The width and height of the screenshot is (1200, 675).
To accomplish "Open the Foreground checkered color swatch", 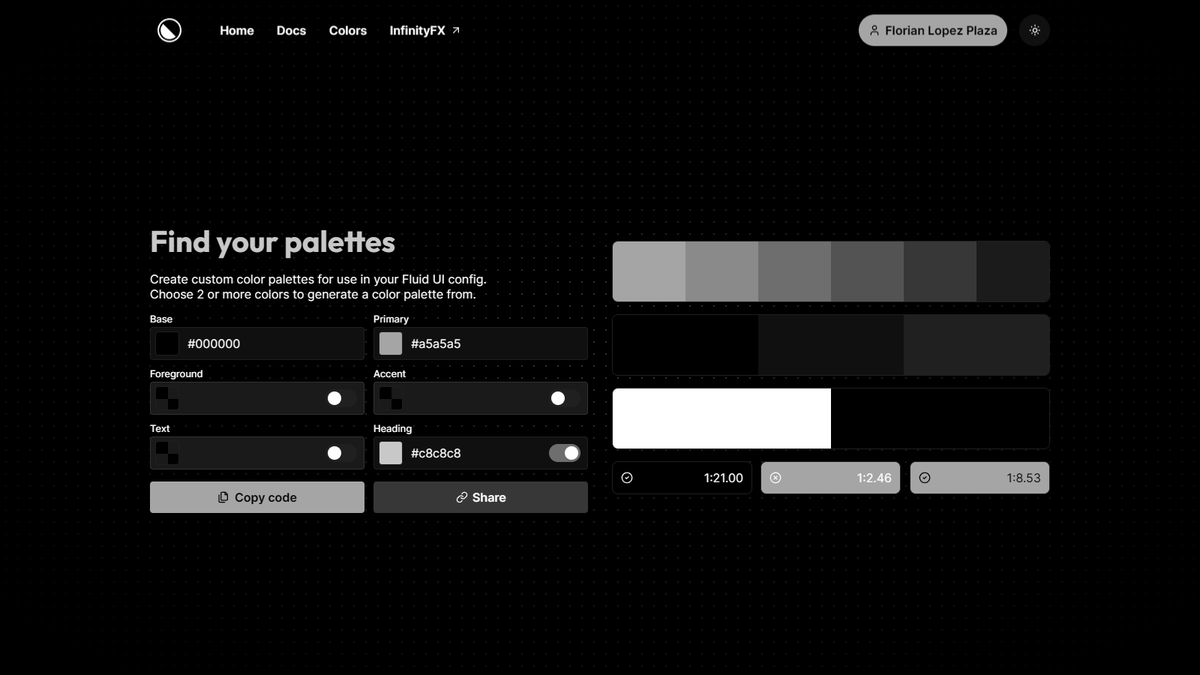I will pyautogui.click(x=167, y=398).
